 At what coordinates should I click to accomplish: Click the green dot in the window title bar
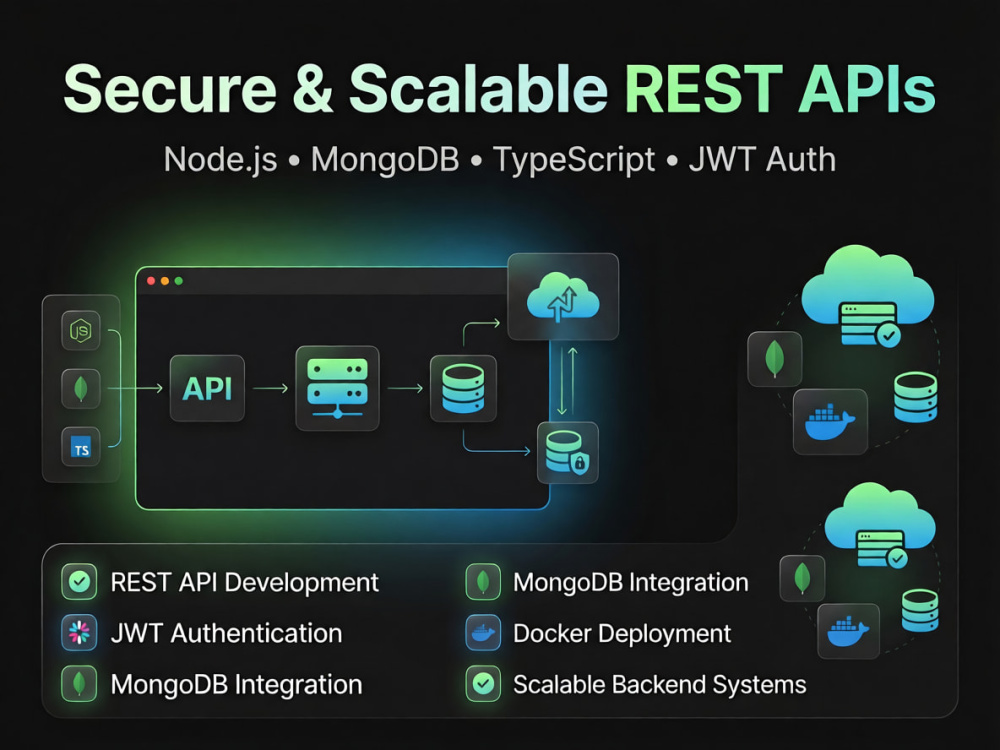(179, 281)
